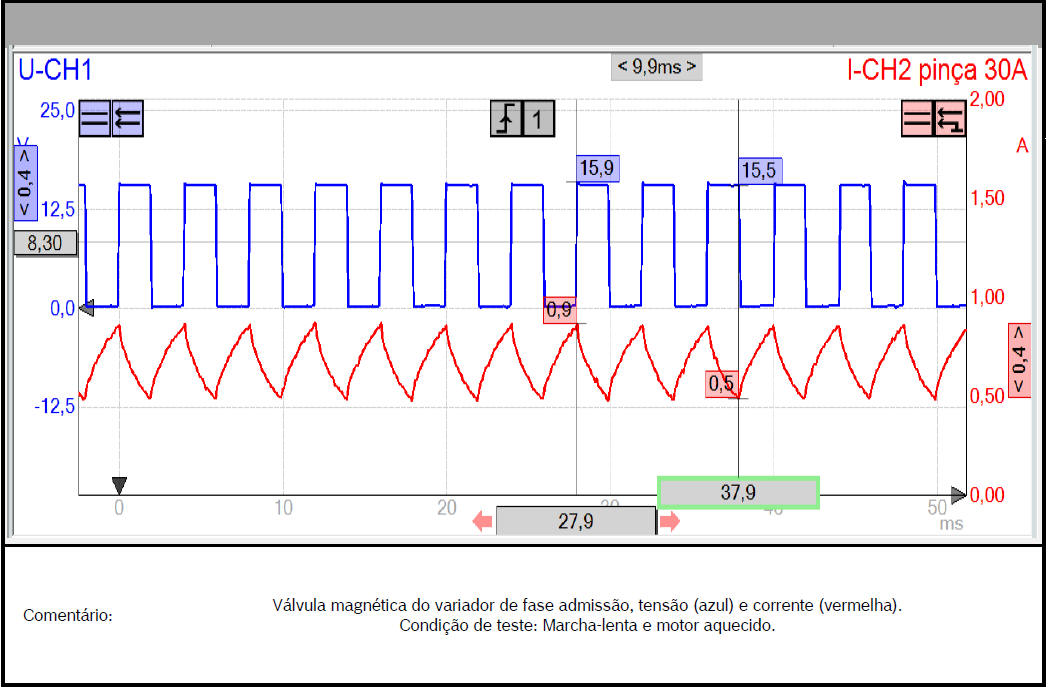The image size is (1051, 687).
Task: Click the 9,9ms cursor difference label
Action: pos(655,68)
